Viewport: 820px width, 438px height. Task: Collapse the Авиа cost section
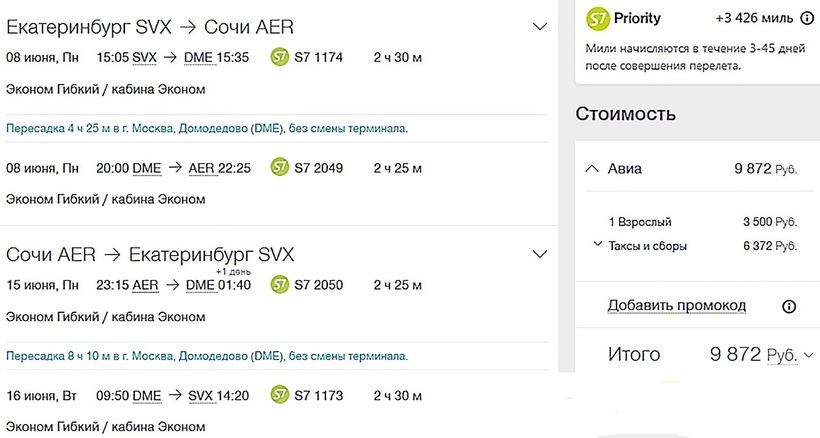click(x=592, y=169)
